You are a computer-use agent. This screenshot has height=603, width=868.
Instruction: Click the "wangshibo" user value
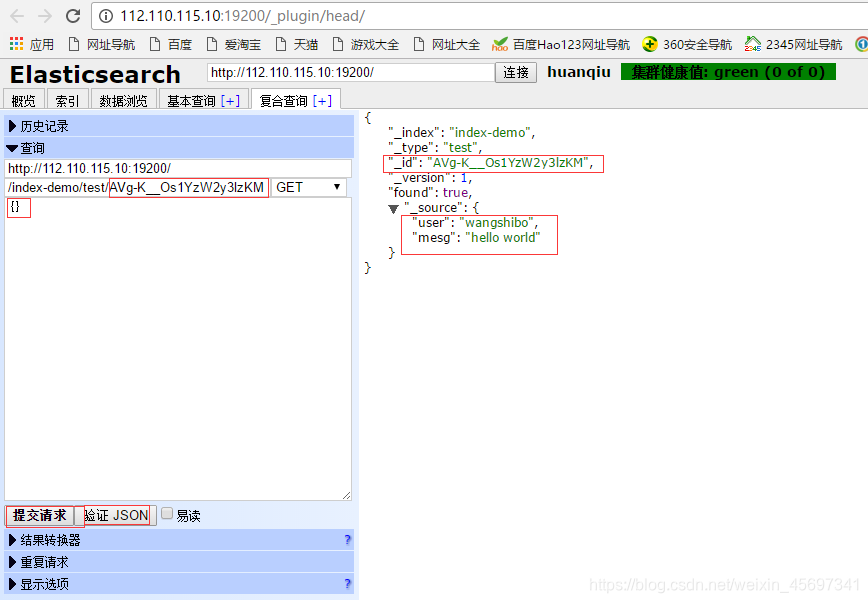(497, 223)
